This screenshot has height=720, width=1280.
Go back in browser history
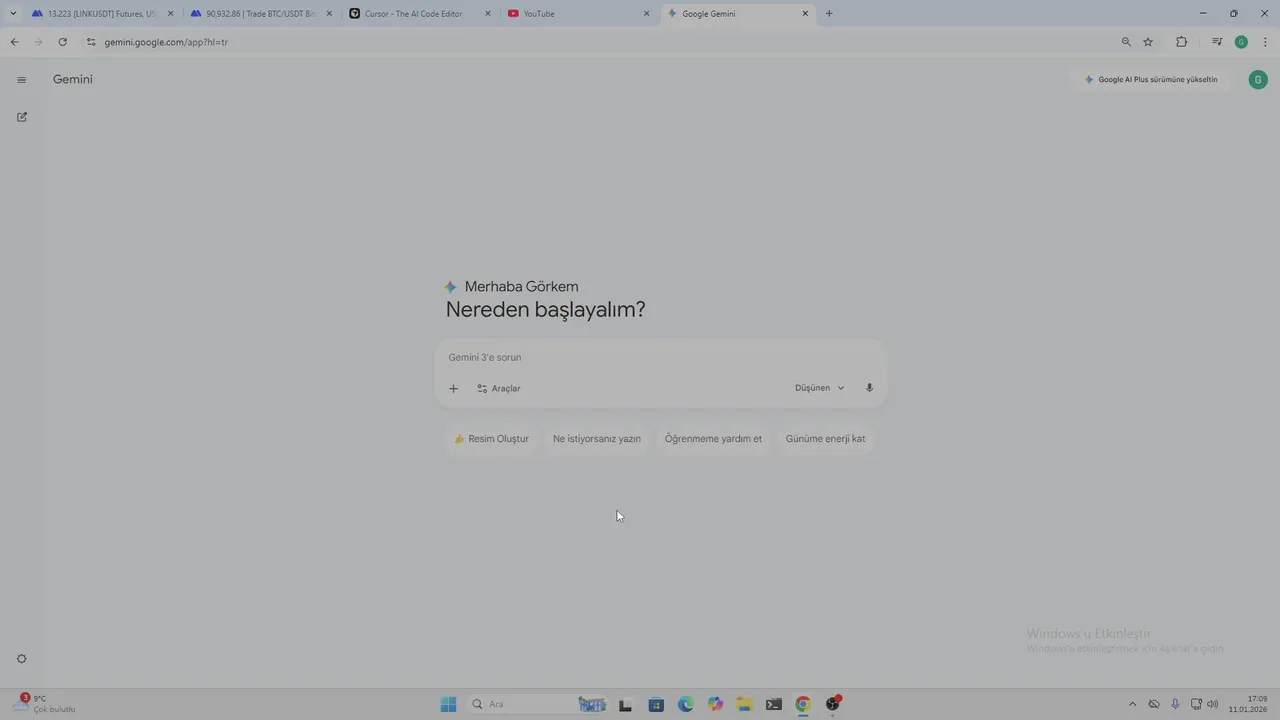14,42
